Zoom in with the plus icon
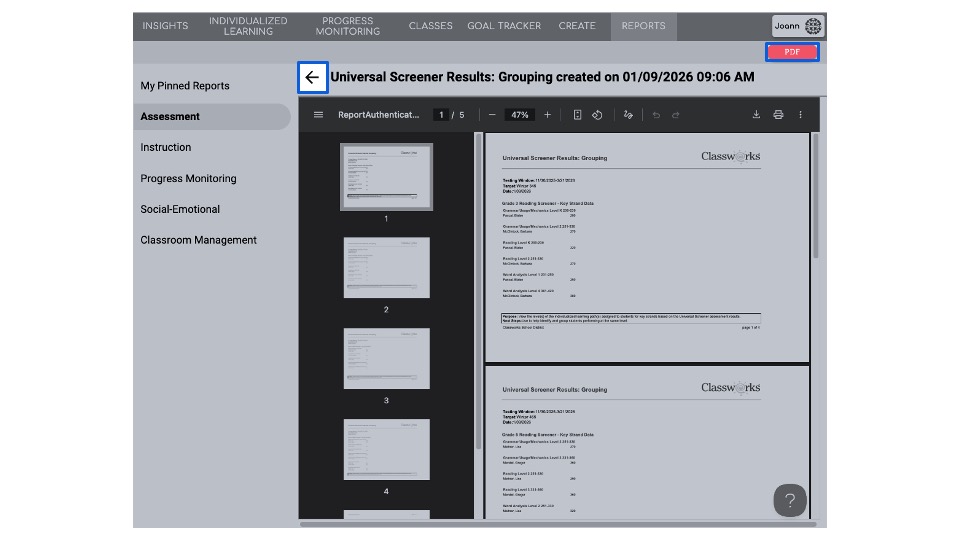Screen dimensions: 960x540 click(x=547, y=114)
